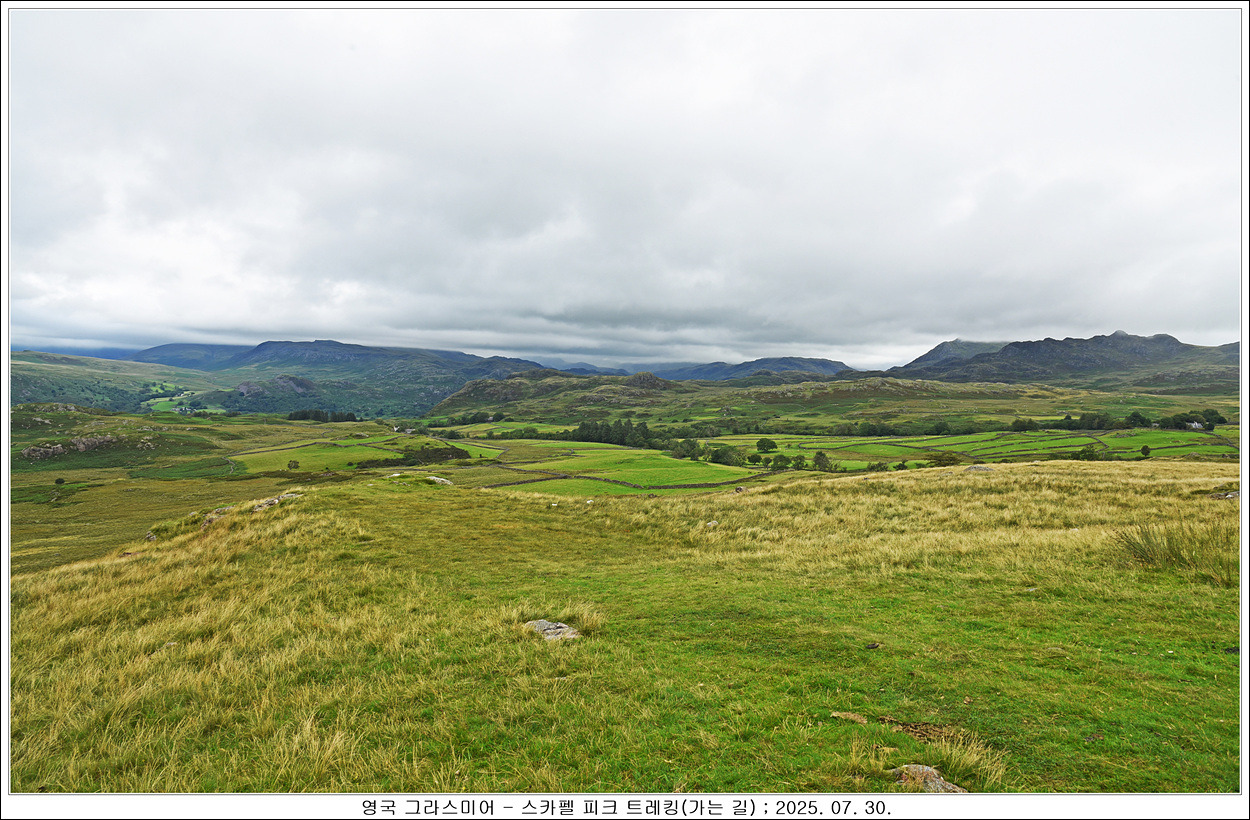Click the tall dark grass tuft at right
This screenshot has height=820, width=1250.
[1180, 547]
